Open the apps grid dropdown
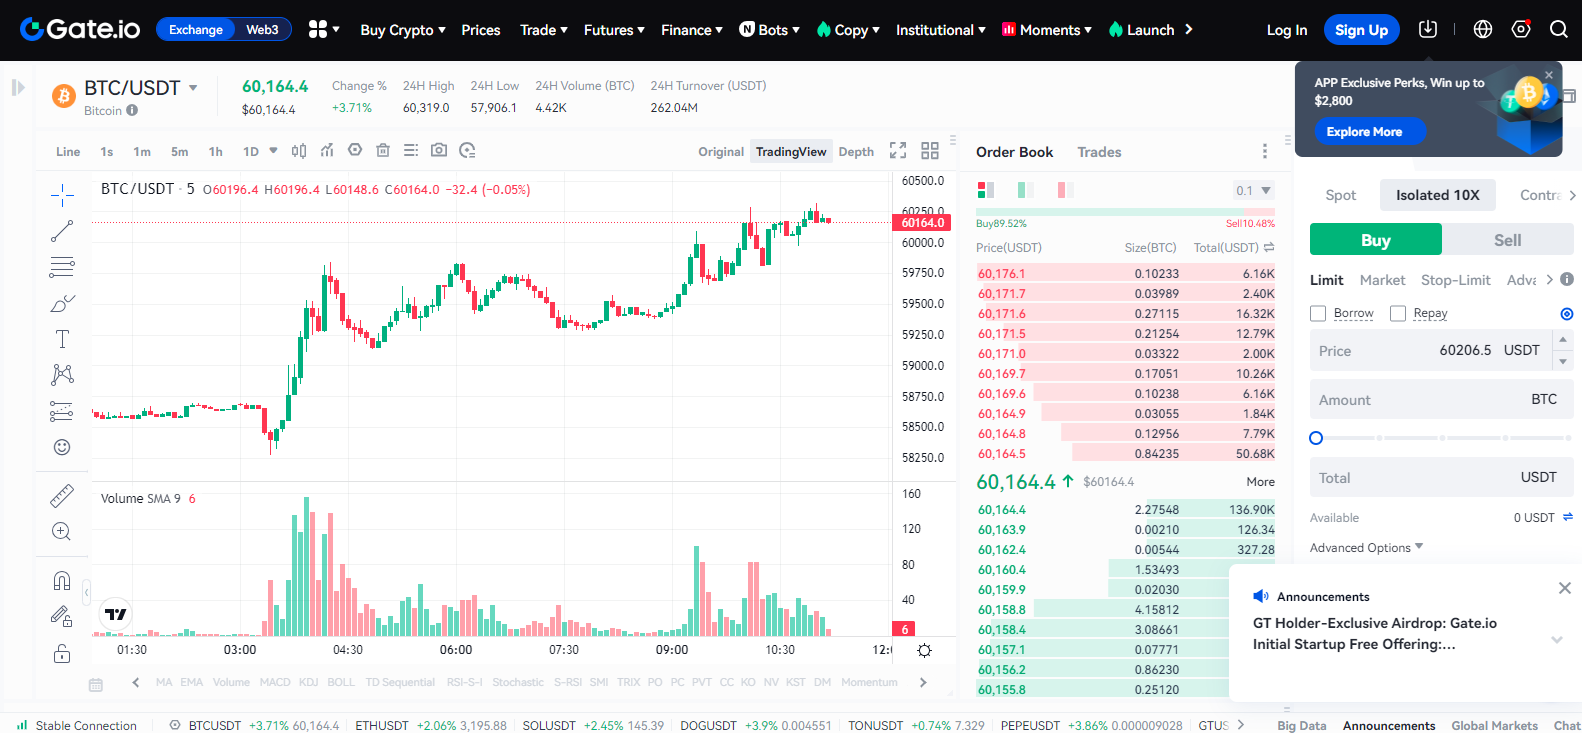This screenshot has width=1582, height=733. [324, 29]
